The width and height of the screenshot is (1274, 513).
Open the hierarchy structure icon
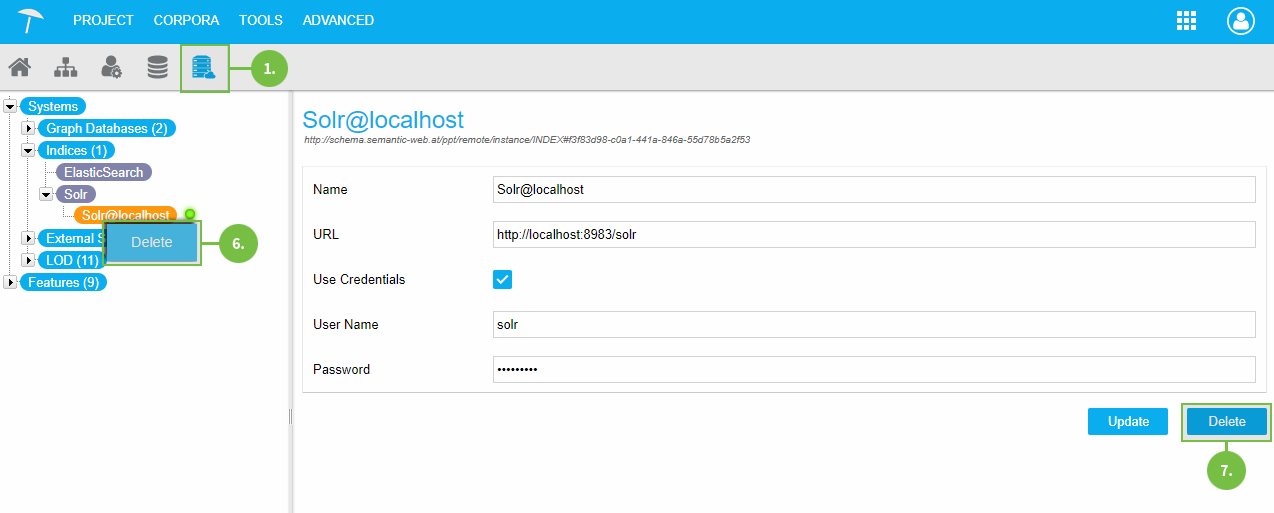65,68
